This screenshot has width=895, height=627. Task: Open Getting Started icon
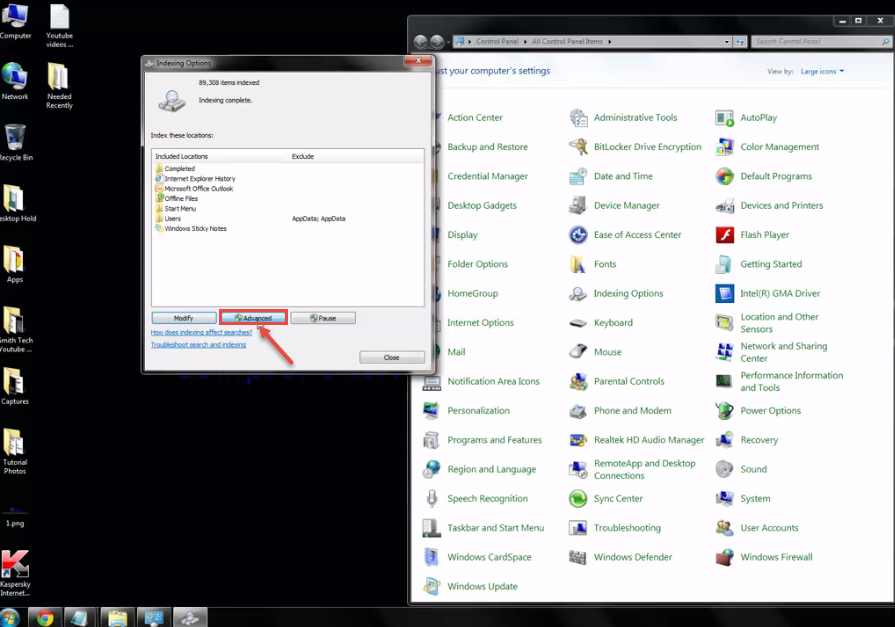pyautogui.click(x=724, y=264)
